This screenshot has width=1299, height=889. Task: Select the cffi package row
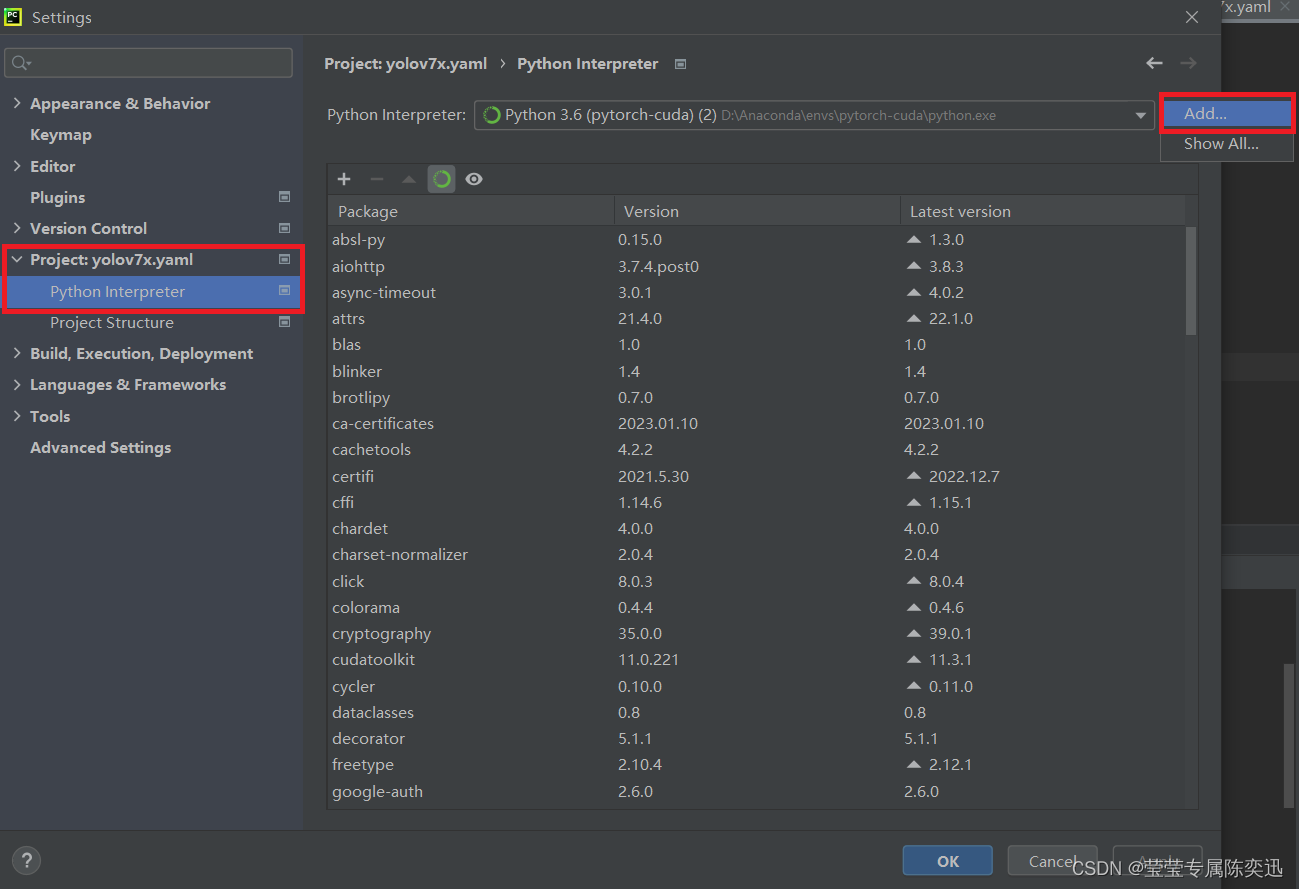pyautogui.click(x=757, y=502)
